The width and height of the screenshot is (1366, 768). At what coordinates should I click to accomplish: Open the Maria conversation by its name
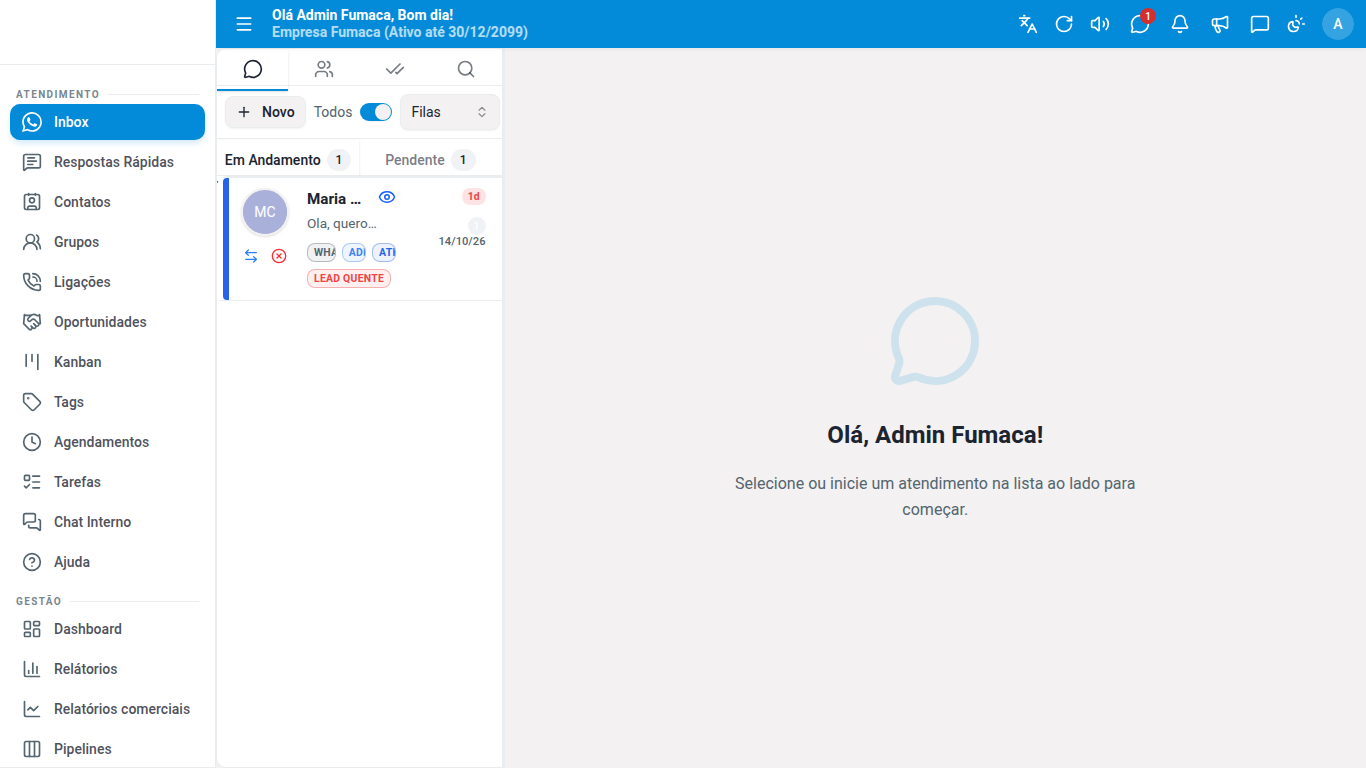click(x=334, y=199)
